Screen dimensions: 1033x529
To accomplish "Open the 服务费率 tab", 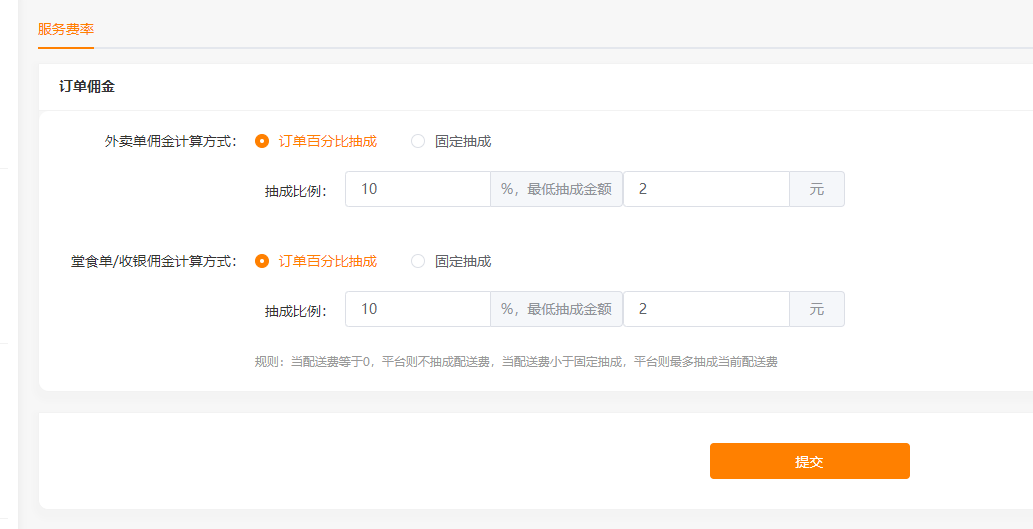I will (66, 30).
